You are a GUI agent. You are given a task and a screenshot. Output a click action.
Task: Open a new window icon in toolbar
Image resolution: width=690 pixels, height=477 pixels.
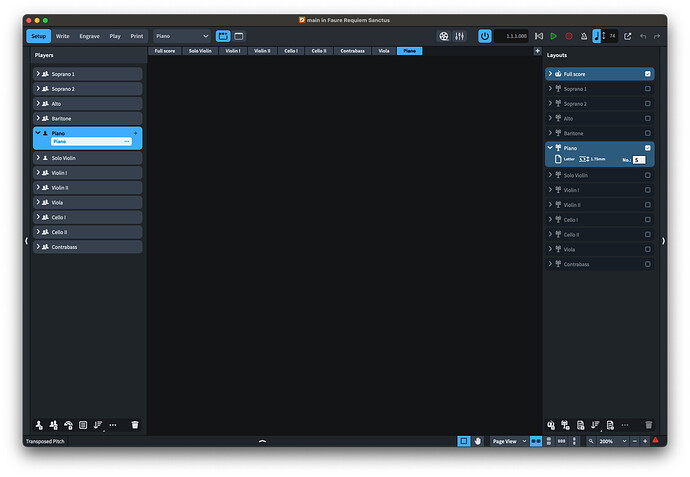239,36
